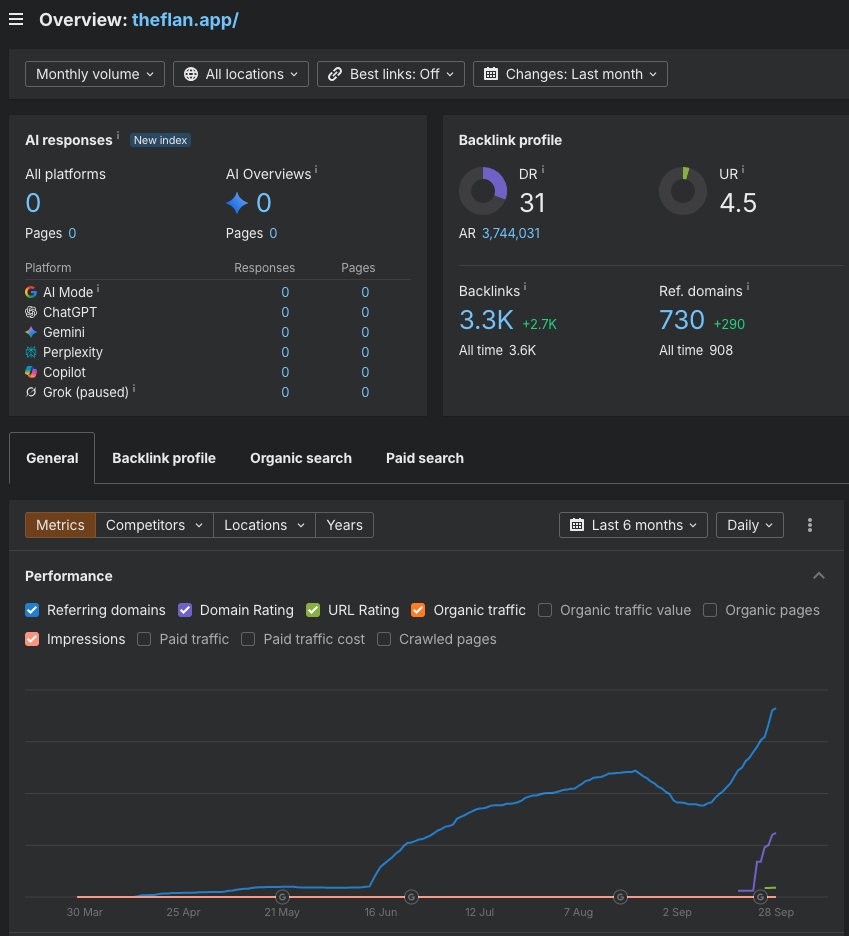Switch to the Backlink profile tab
Screen dimensions: 849x936
pyautogui.click(x=164, y=458)
